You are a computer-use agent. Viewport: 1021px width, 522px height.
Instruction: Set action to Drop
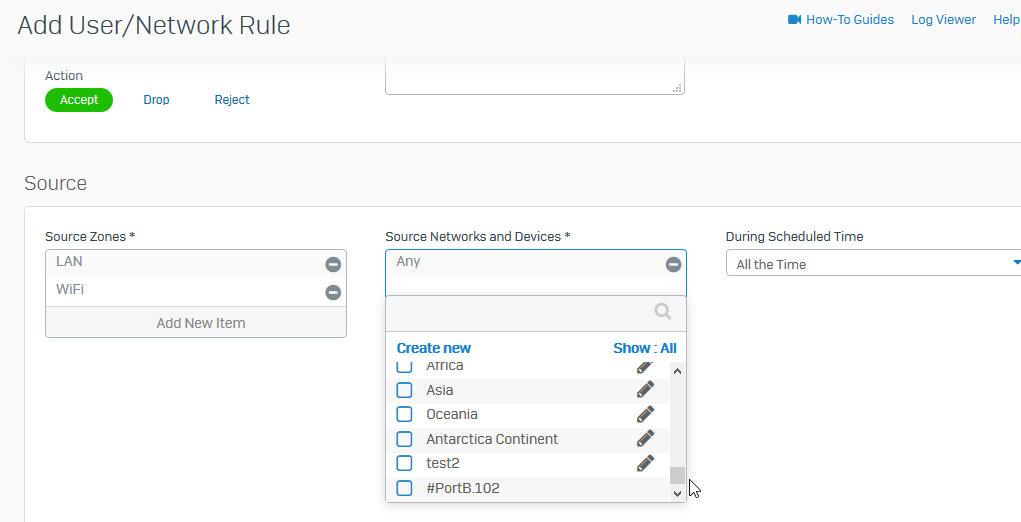[156, 100]
